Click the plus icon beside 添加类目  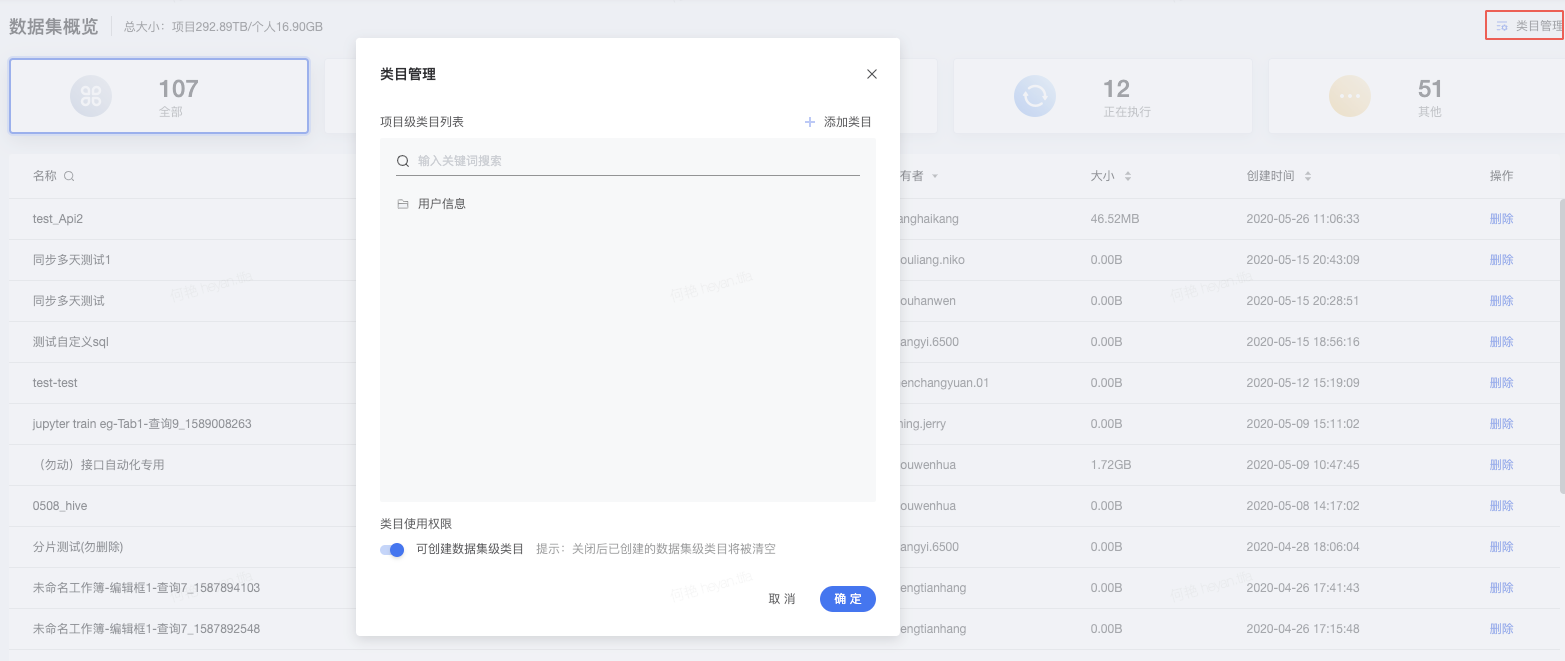[x=810, y=122]
